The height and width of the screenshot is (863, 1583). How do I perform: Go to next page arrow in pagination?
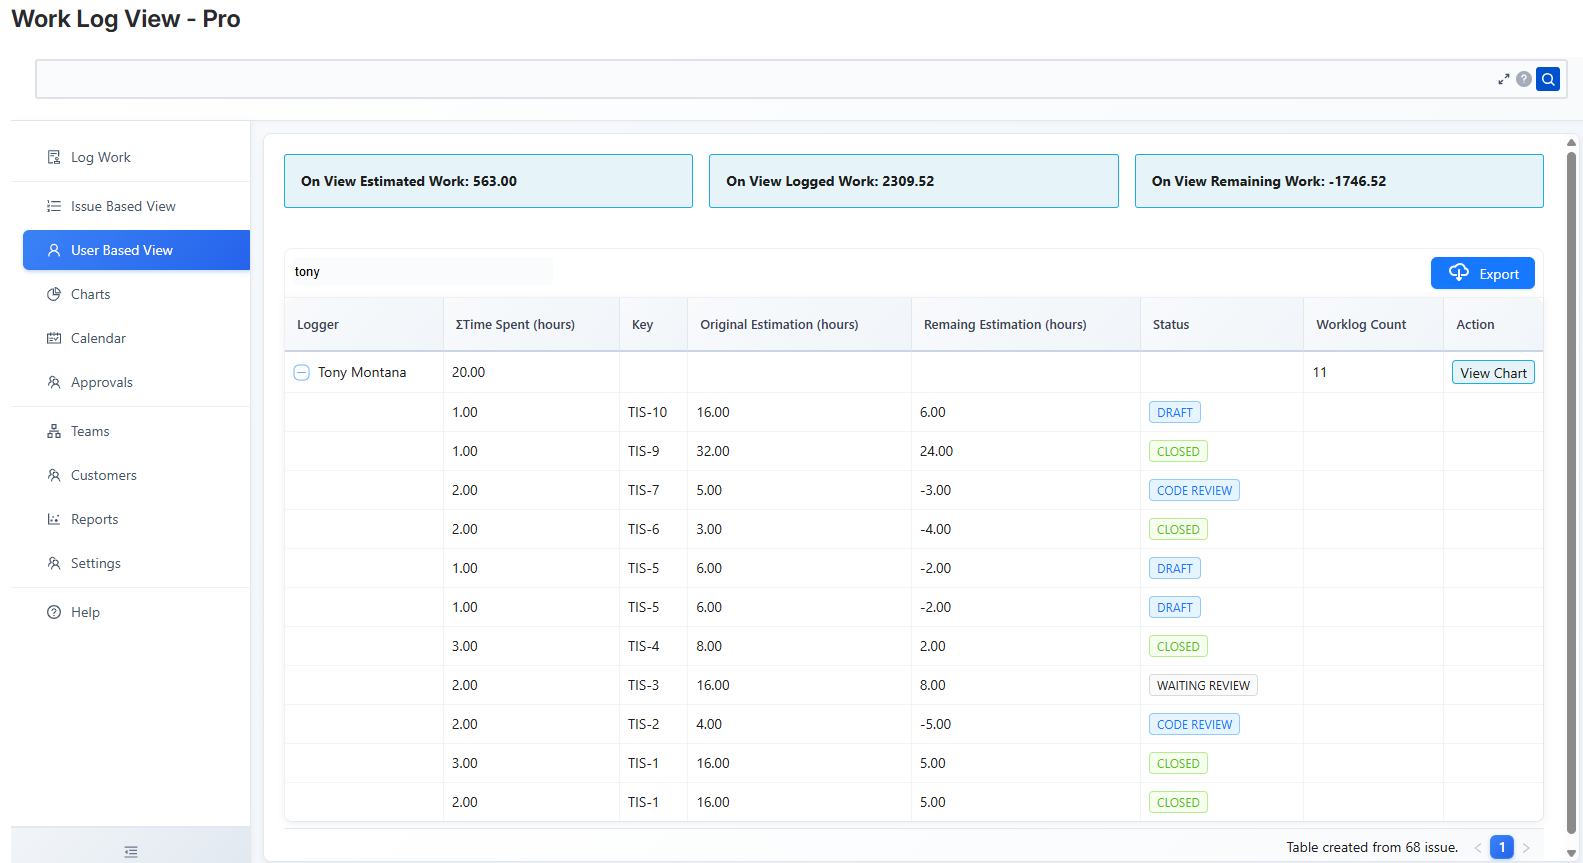pyautogui.click(x=1526, y=847)
